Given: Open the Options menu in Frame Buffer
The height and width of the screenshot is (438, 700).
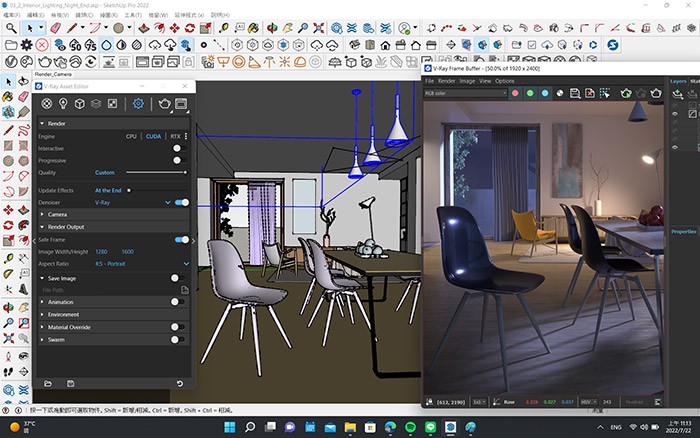Looking at the screenshot, I should (505, 81).
